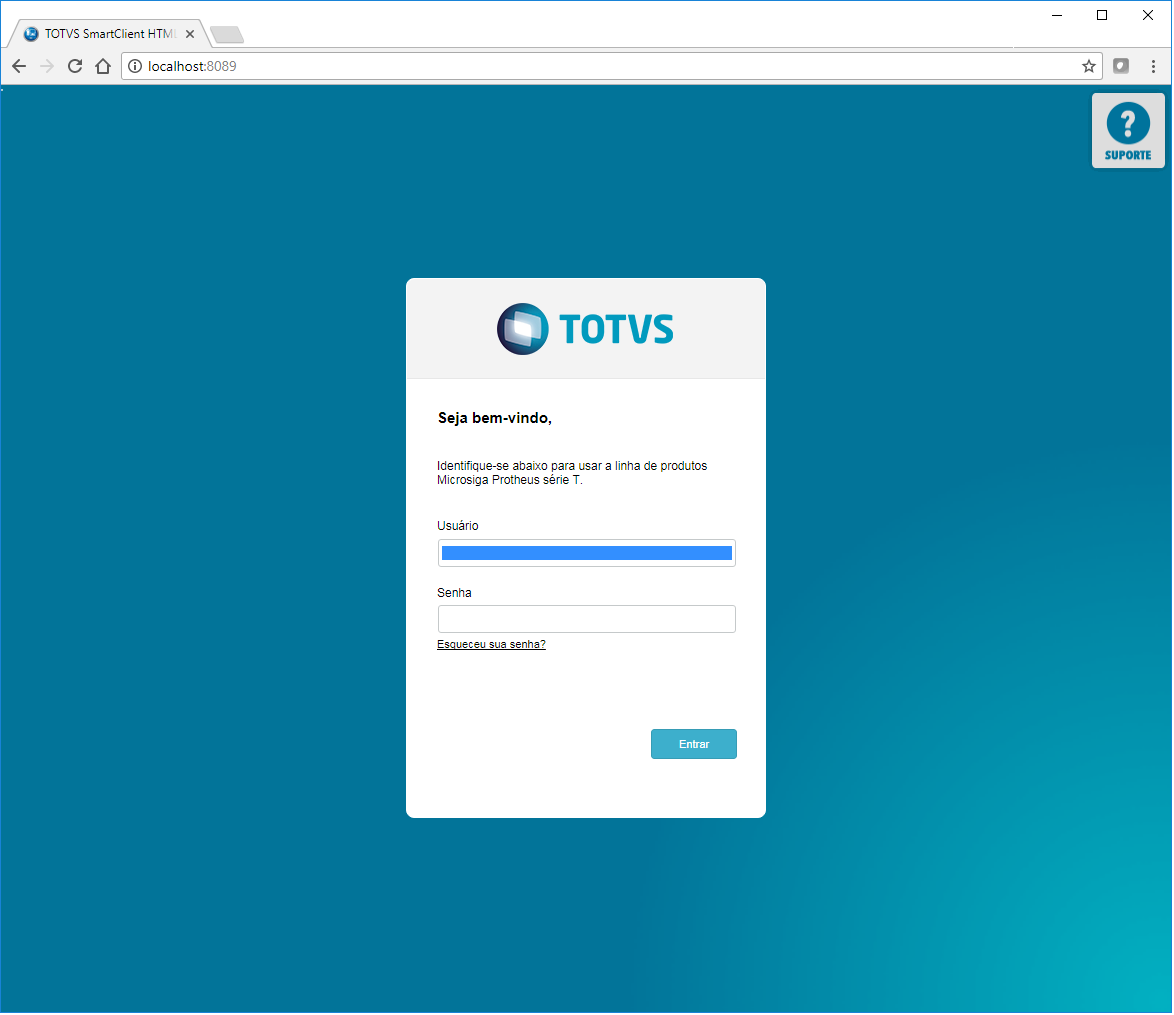Screen dimensions: 1174x1015
Task: Click the 'Seja bem-vindo,' heading
Action: point(495,418)
